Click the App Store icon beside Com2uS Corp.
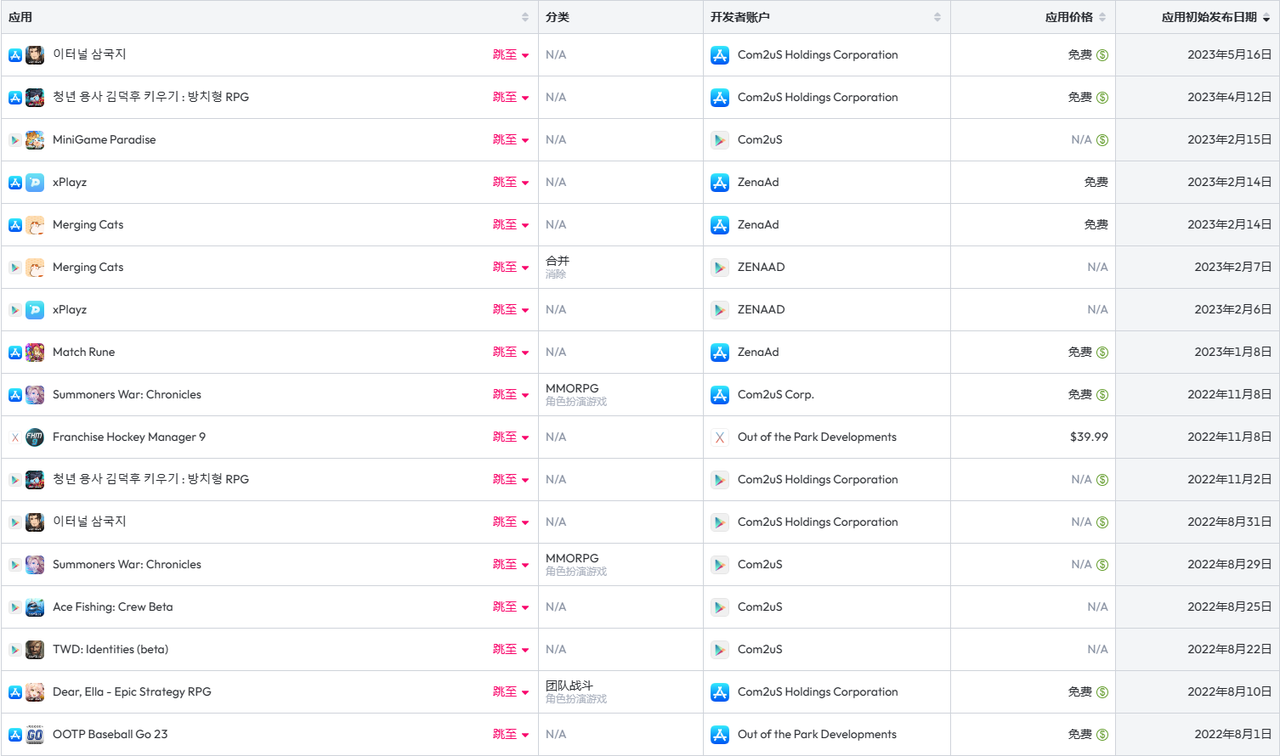The width and height of the screenshot is (1280, 756). coord(720,395)
